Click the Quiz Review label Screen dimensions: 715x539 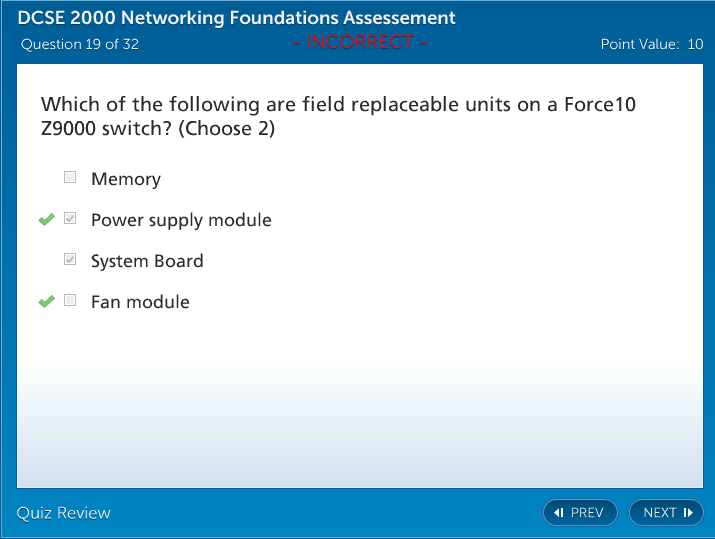[64, 513]
